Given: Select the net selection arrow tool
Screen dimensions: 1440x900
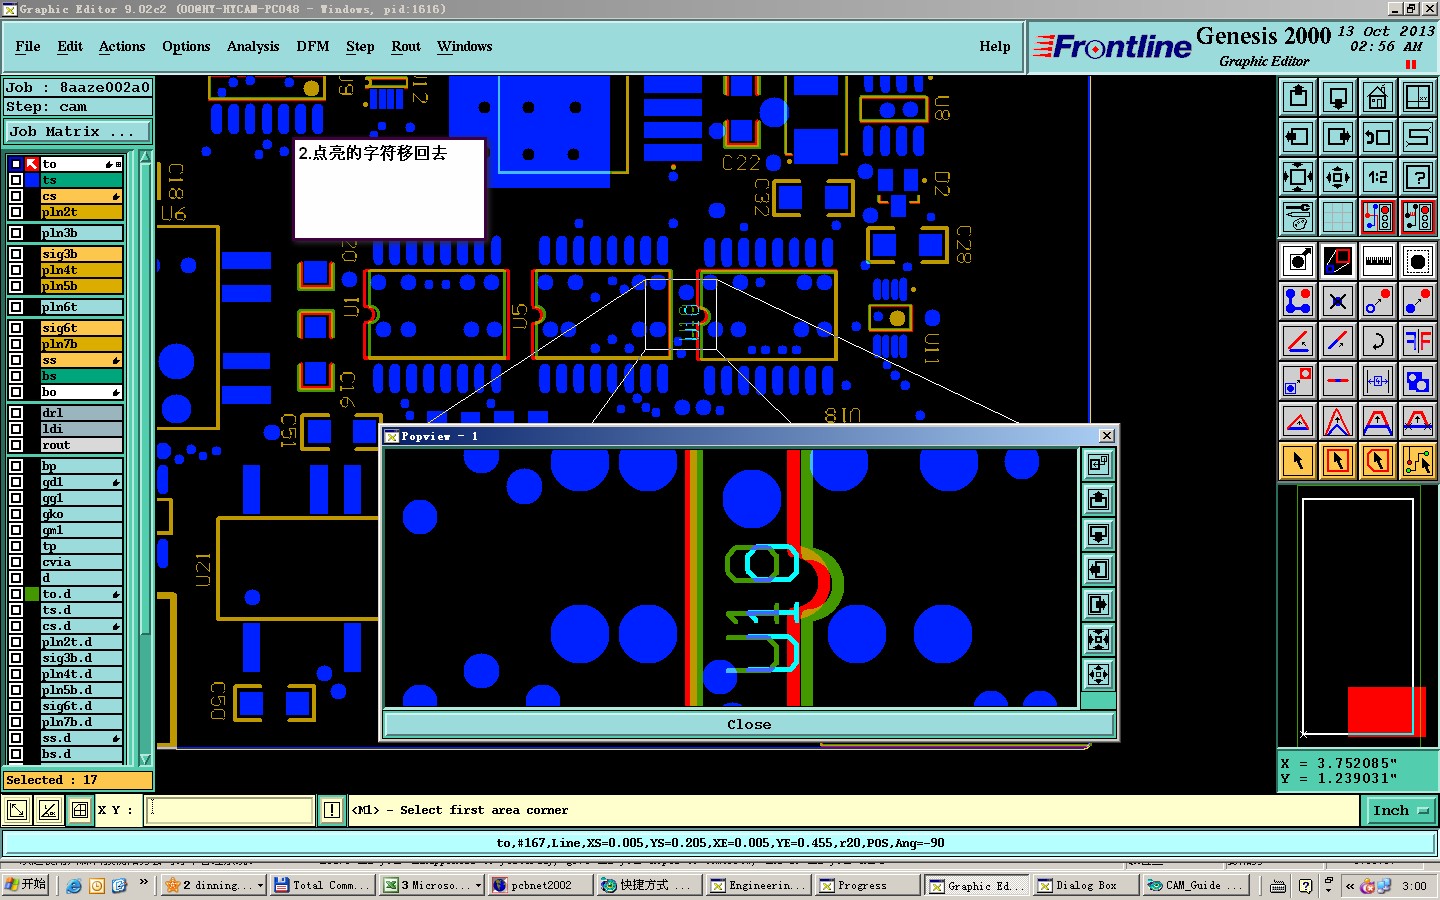Looking at the screenshot, I should pyautogui.click(x=1418, y=461).
